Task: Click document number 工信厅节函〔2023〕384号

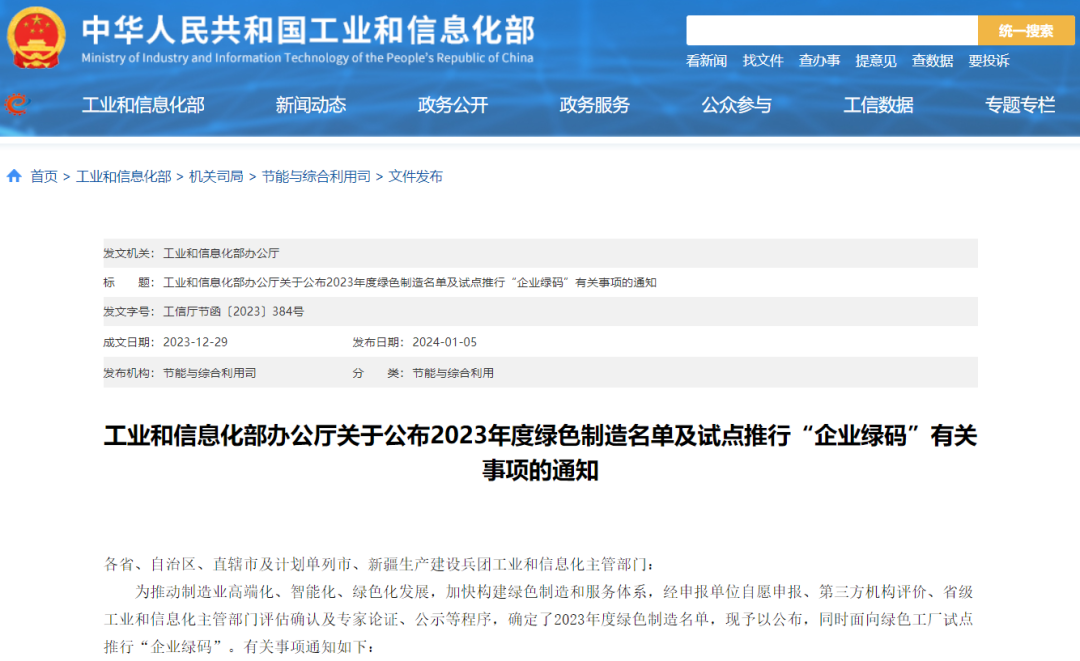Action: (x=233, y=312)
